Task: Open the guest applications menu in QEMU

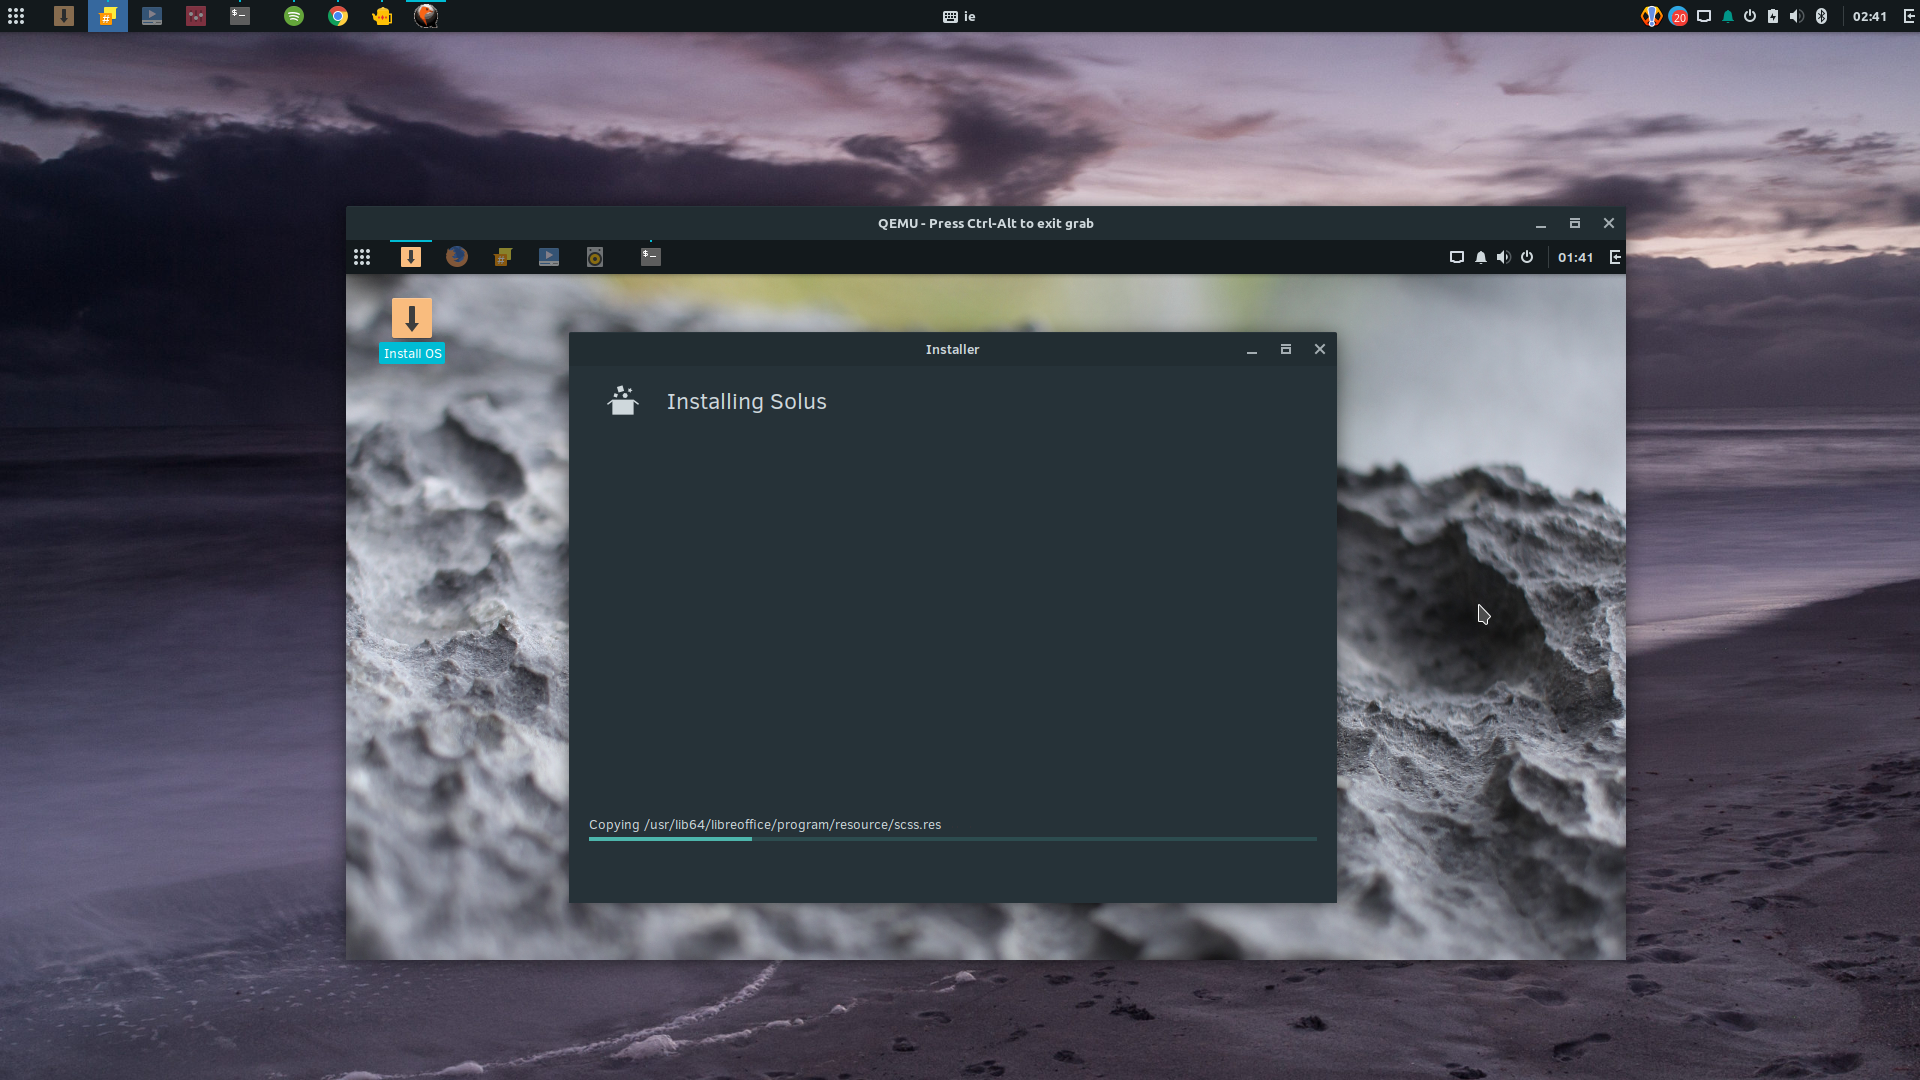Action: tap(362, 257)
